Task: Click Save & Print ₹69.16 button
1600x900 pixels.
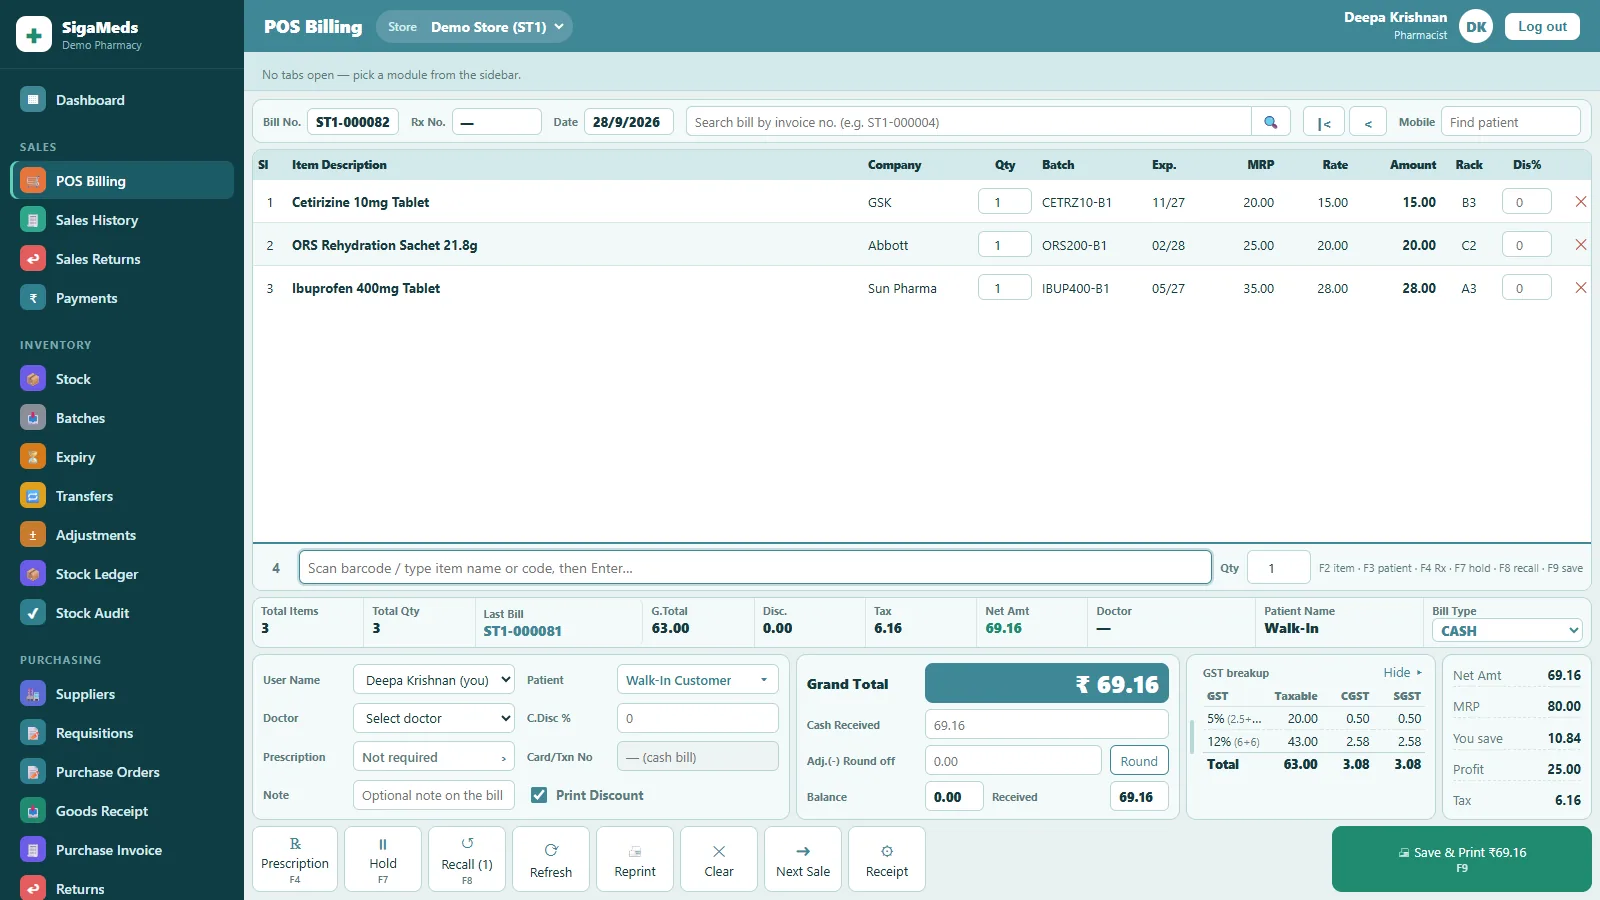Action: (x=1462, y=859)
